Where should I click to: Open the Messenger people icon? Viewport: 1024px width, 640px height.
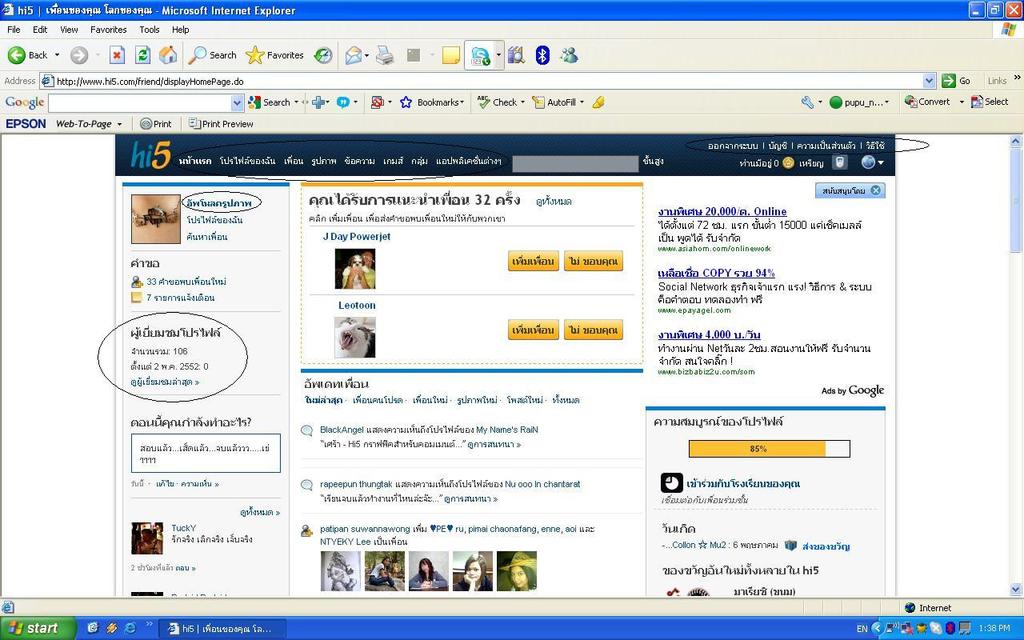569,56
